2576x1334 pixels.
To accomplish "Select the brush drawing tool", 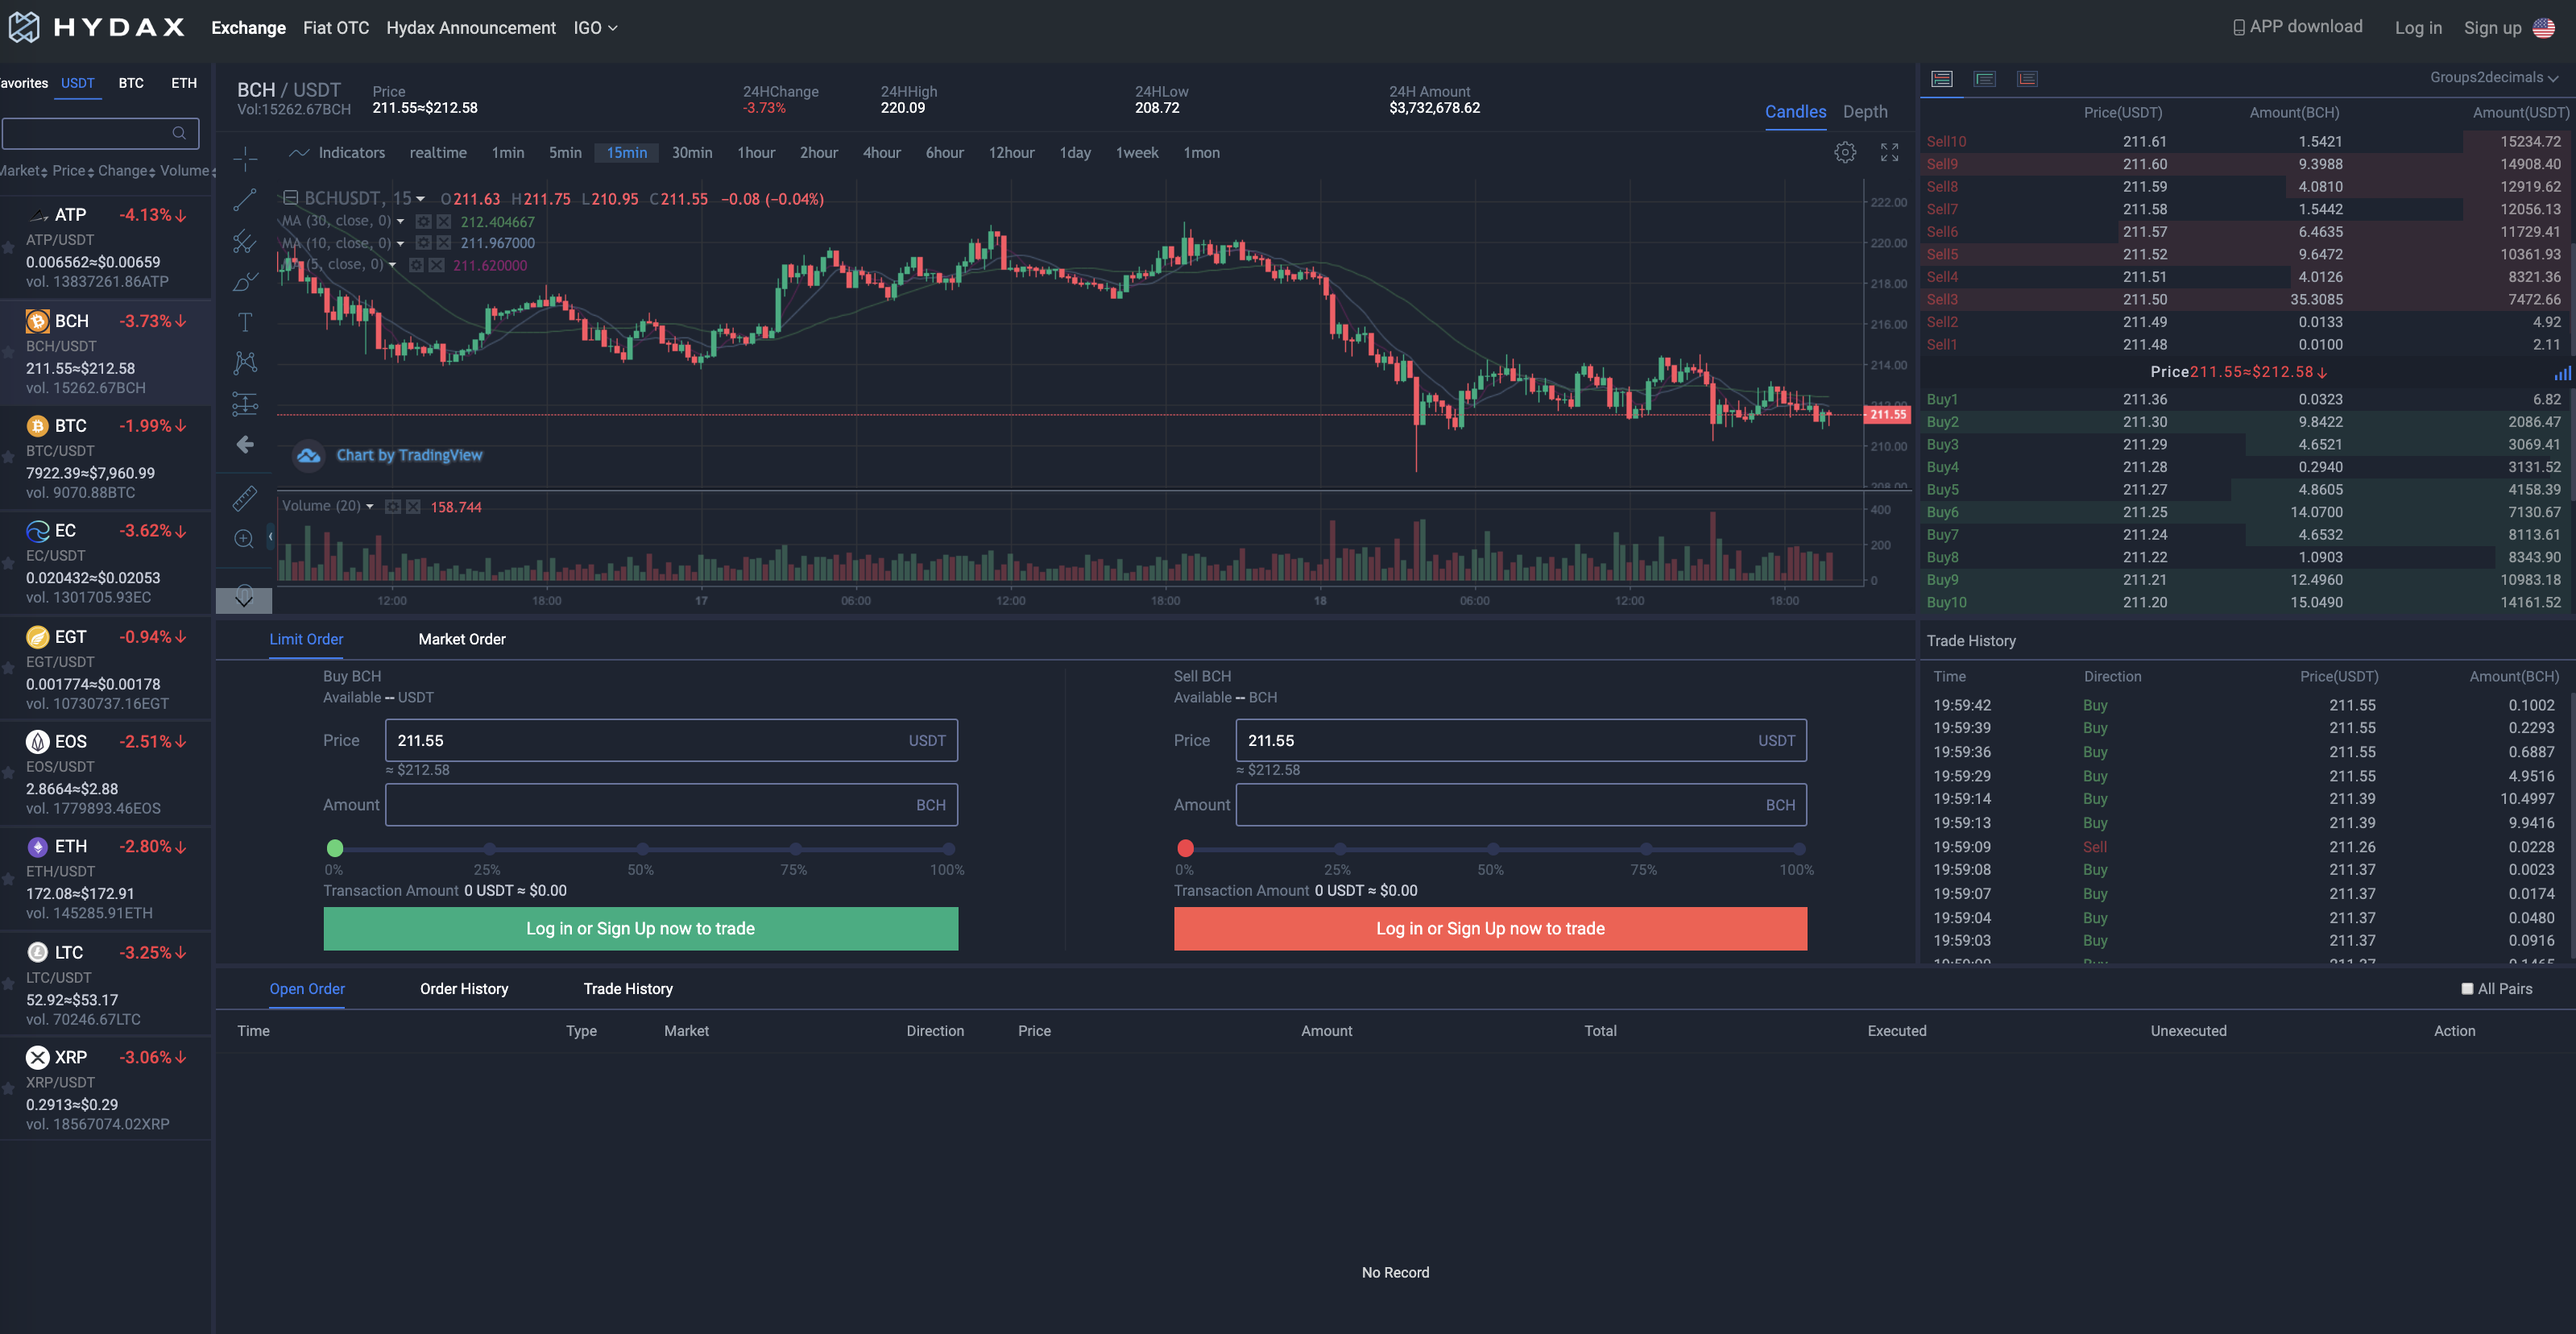I will [x=245, y=282].
